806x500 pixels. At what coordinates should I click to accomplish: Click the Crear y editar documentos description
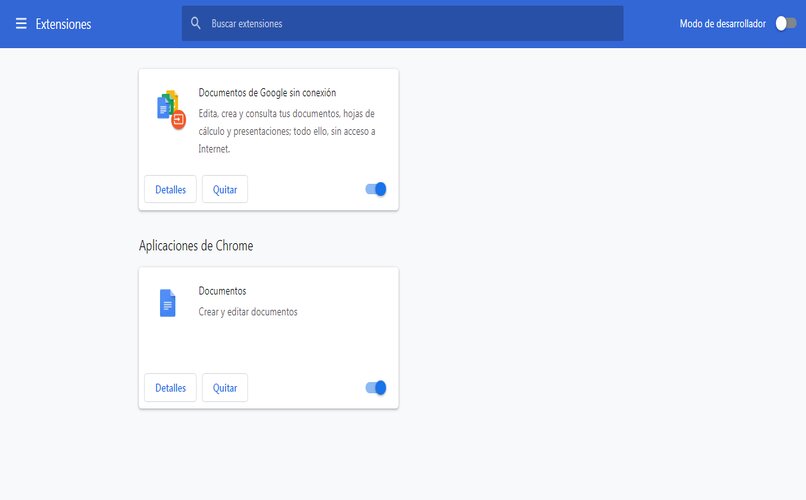pyautogui.click(x=248, y=311)
